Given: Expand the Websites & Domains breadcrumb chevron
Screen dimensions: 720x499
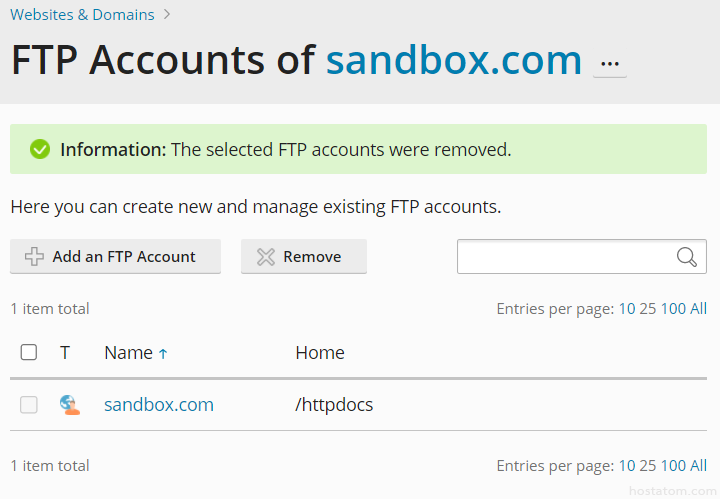Looking at the screenshot, I should coord(167,15).
